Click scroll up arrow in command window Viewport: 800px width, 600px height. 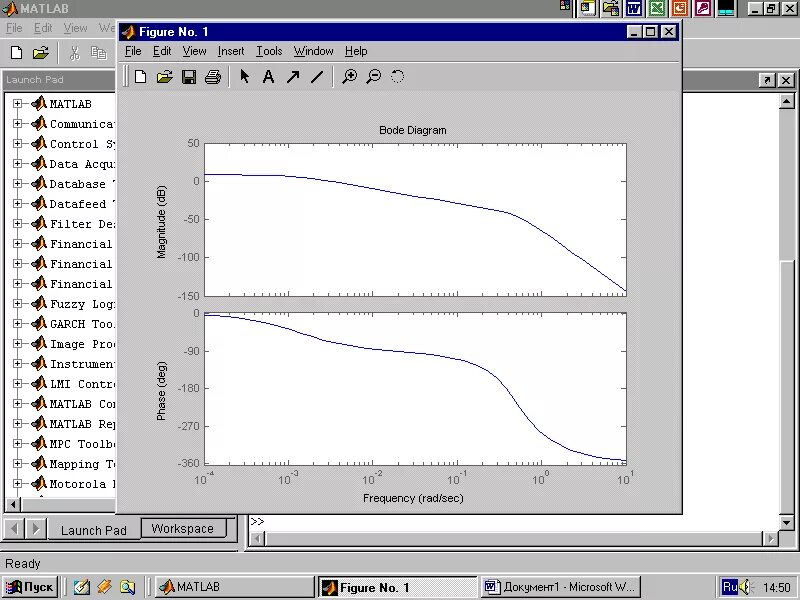pyautogui.click(x=786, y=102)
